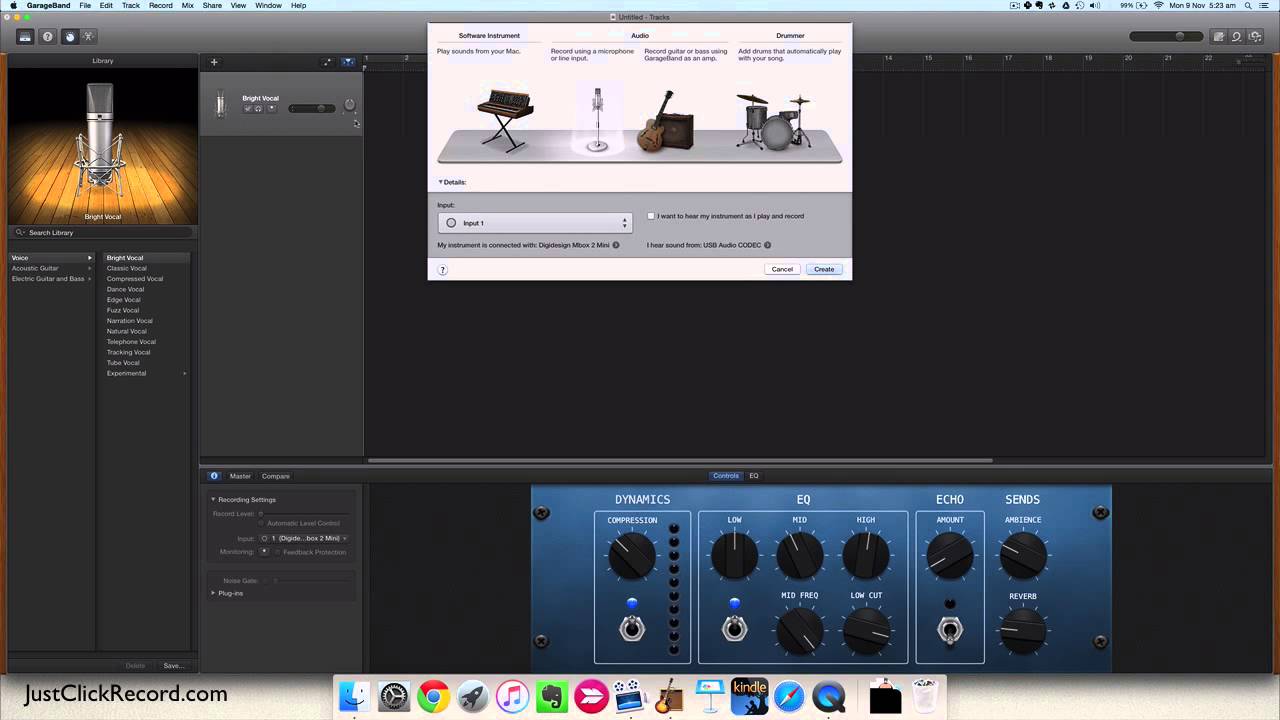Screen dimensions: 1280x720
Task: Click the Compression knob
Action: (632, 556)
